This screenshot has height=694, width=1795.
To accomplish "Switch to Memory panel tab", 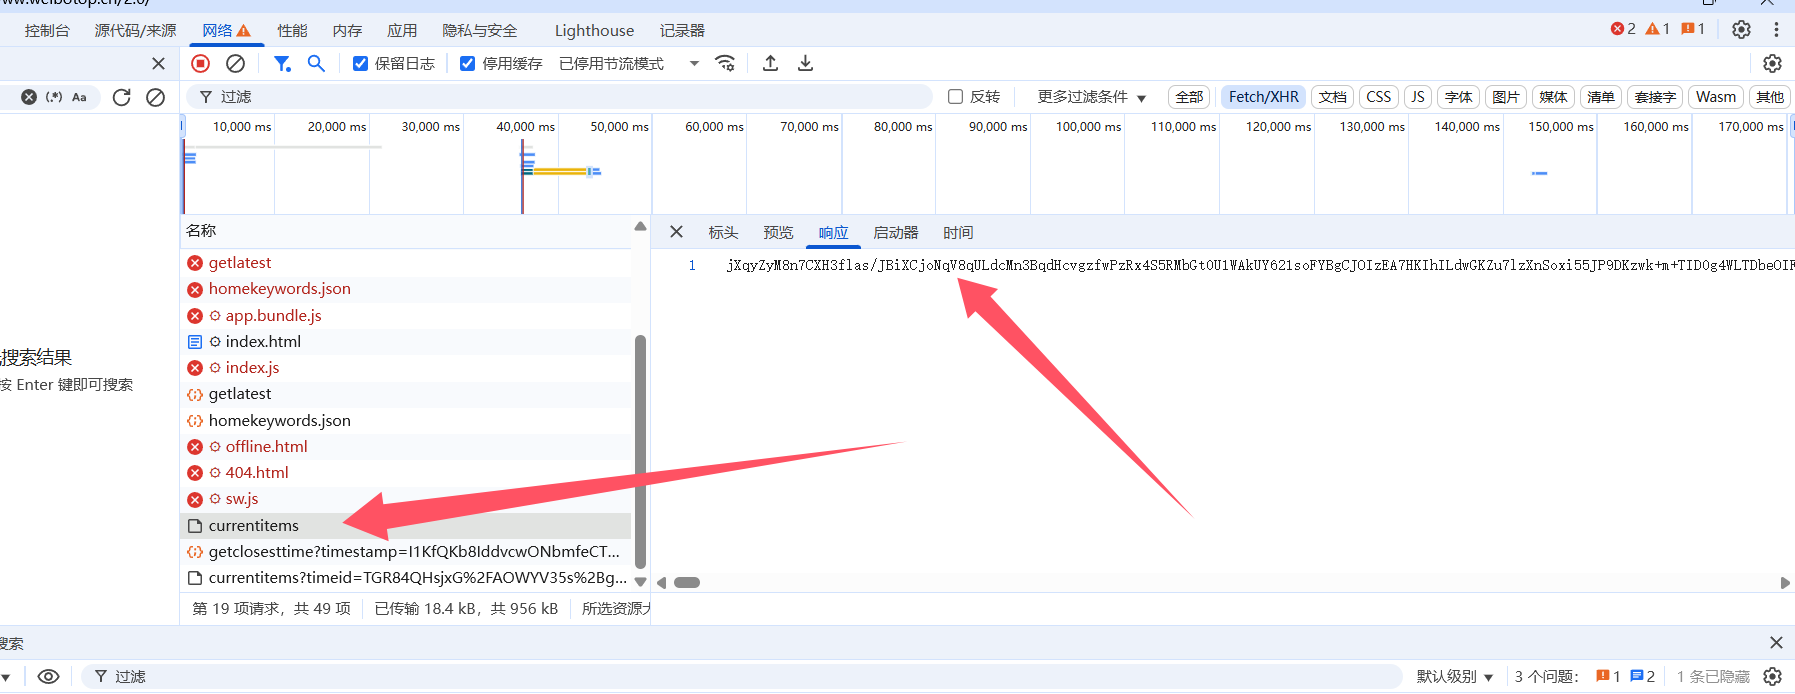I will (347, 30).
